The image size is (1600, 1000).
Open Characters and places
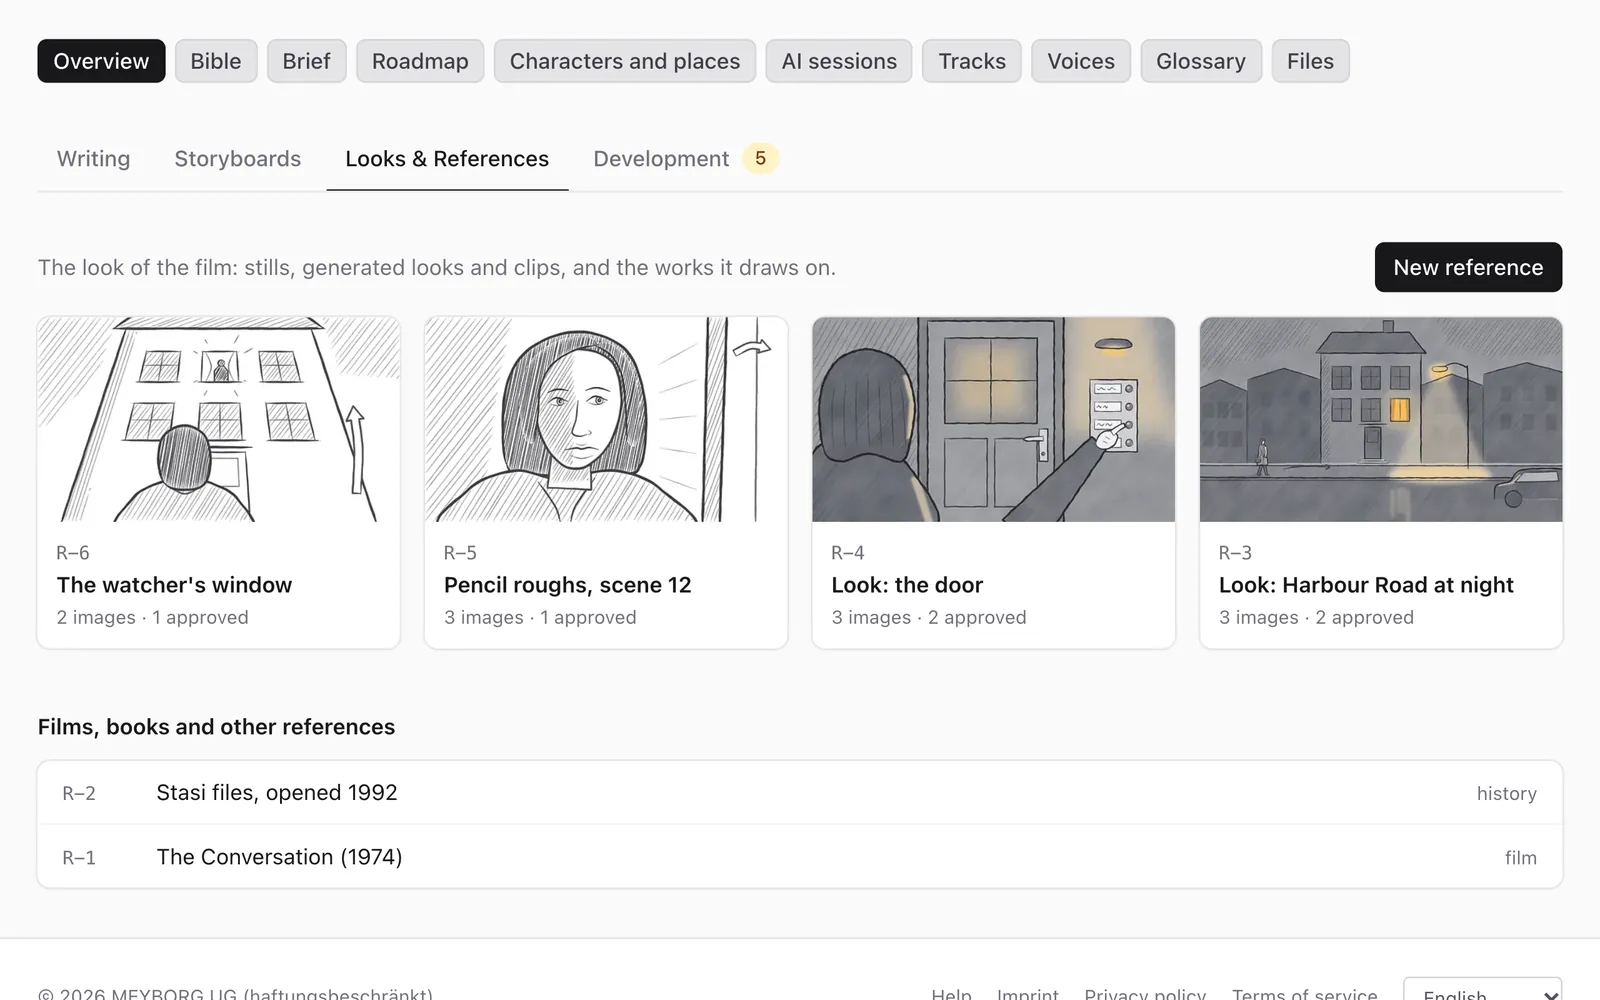click(x=625, y=61)
